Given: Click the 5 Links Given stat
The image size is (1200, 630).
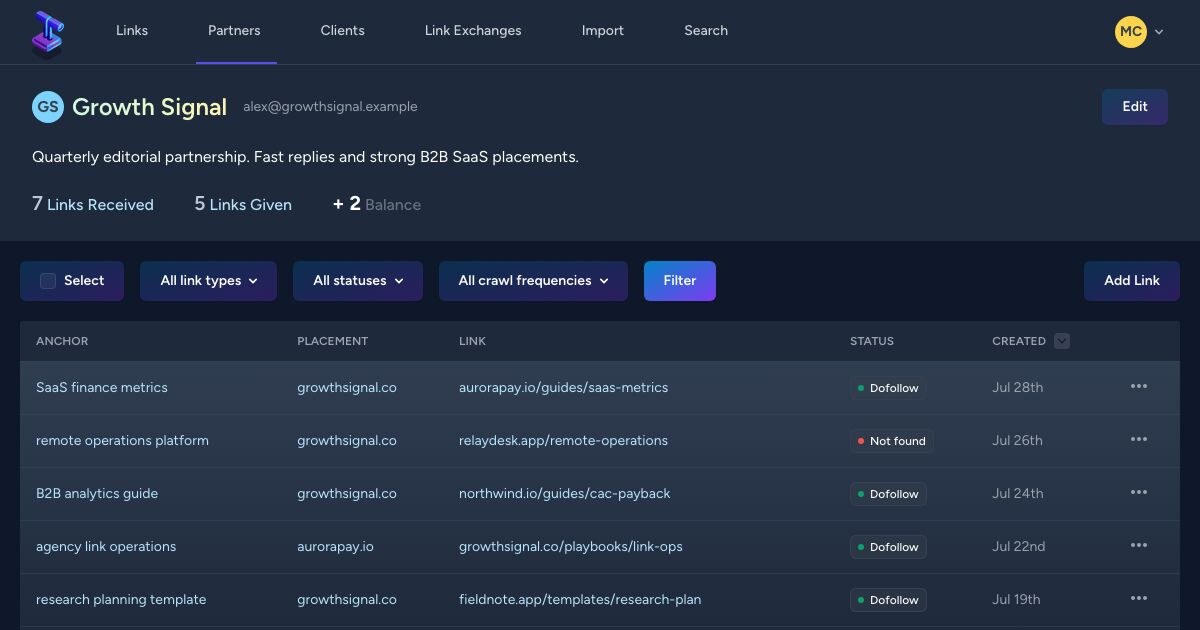Looking at the screenshot, I should 243,204.
